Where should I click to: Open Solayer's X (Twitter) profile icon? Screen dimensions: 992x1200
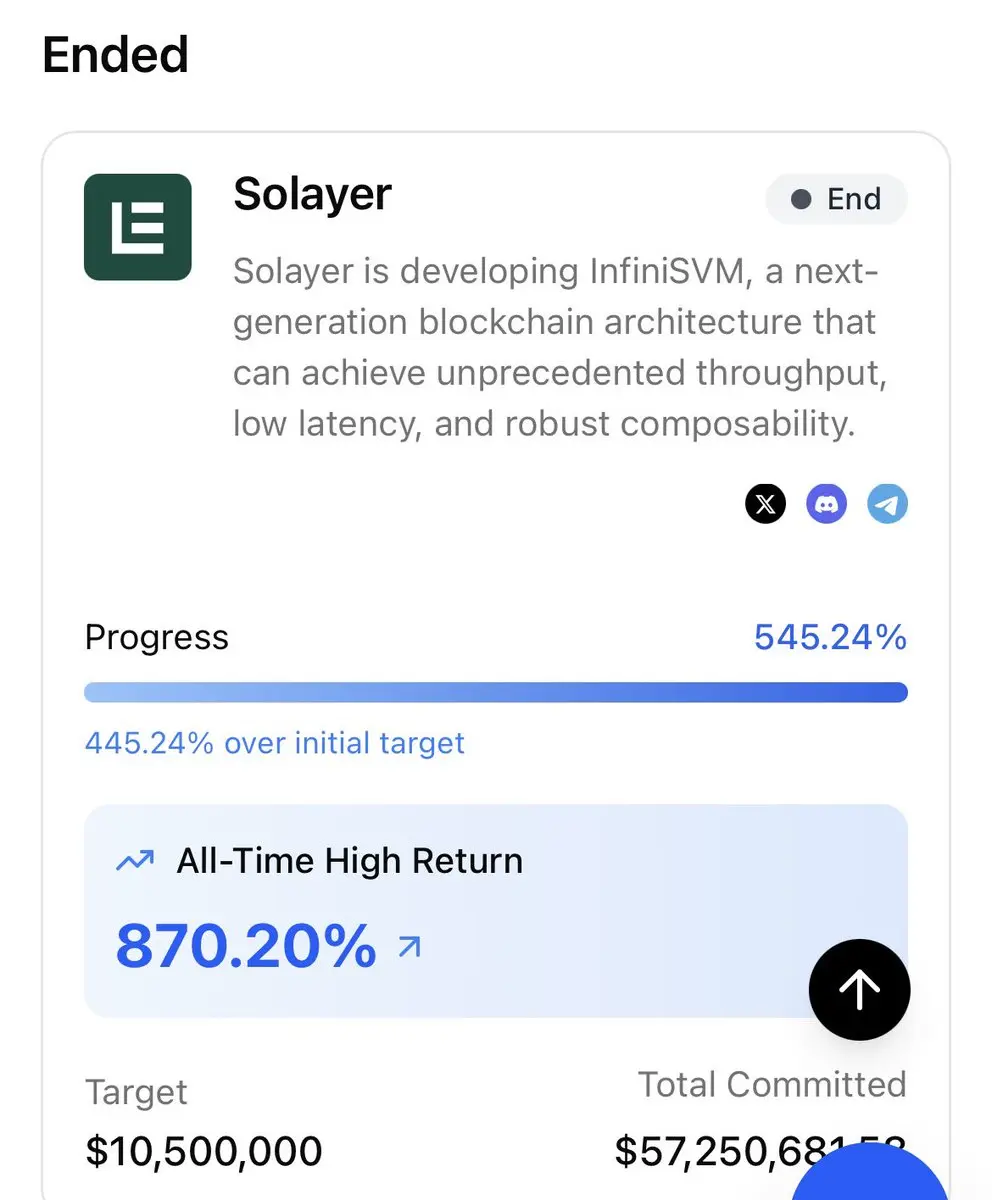click(x=765, y=505)
